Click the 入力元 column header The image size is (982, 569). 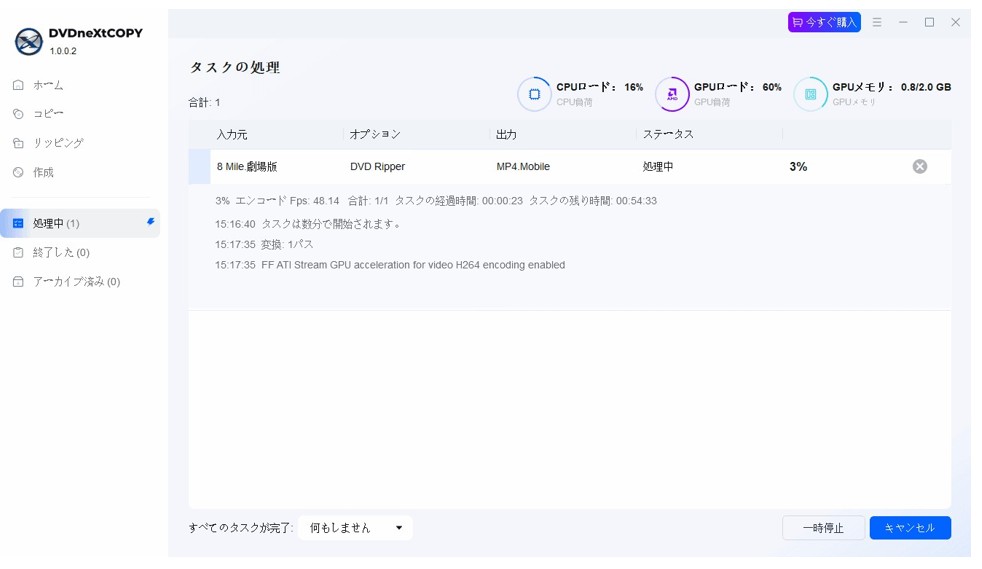tap(232, 135)
